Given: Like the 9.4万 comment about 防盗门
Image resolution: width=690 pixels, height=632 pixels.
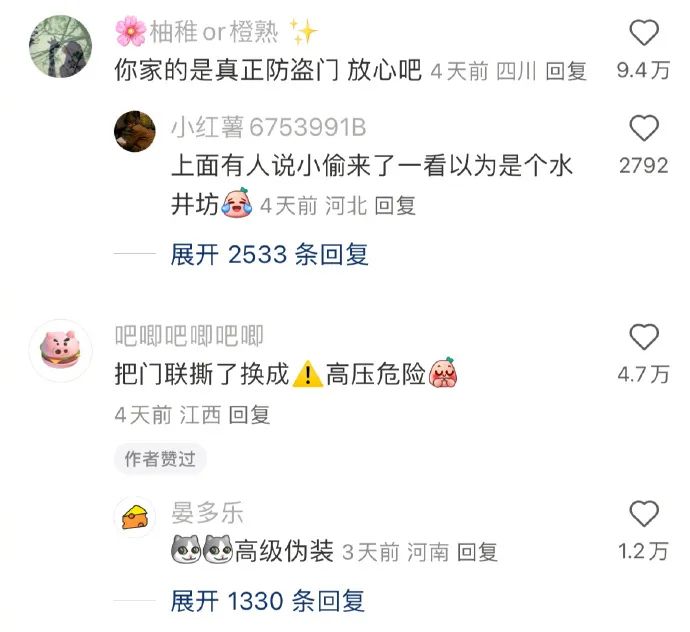Looking at the screenshot, I should [x=644, y=33].
